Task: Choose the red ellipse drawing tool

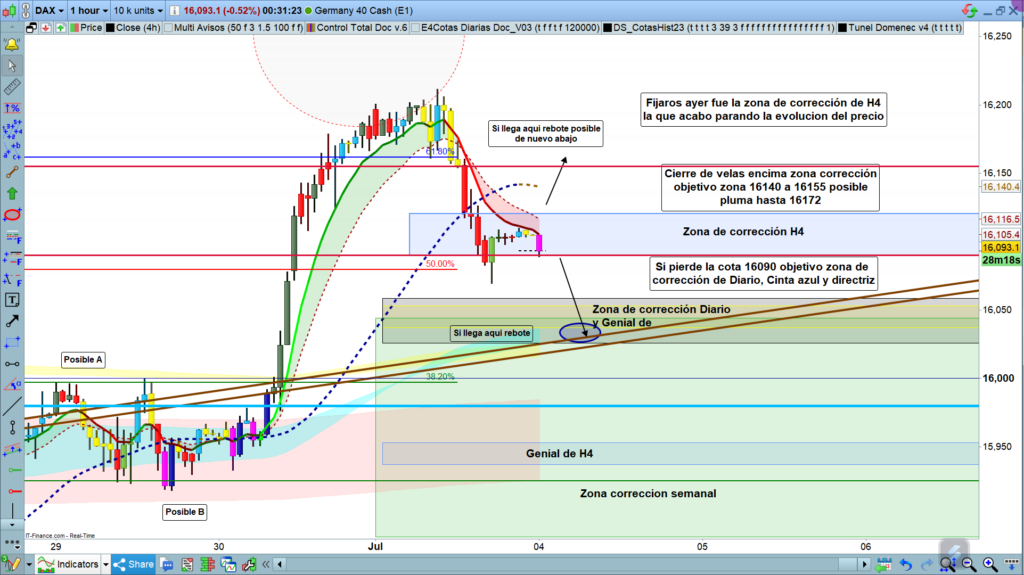Action: point(12,214)
